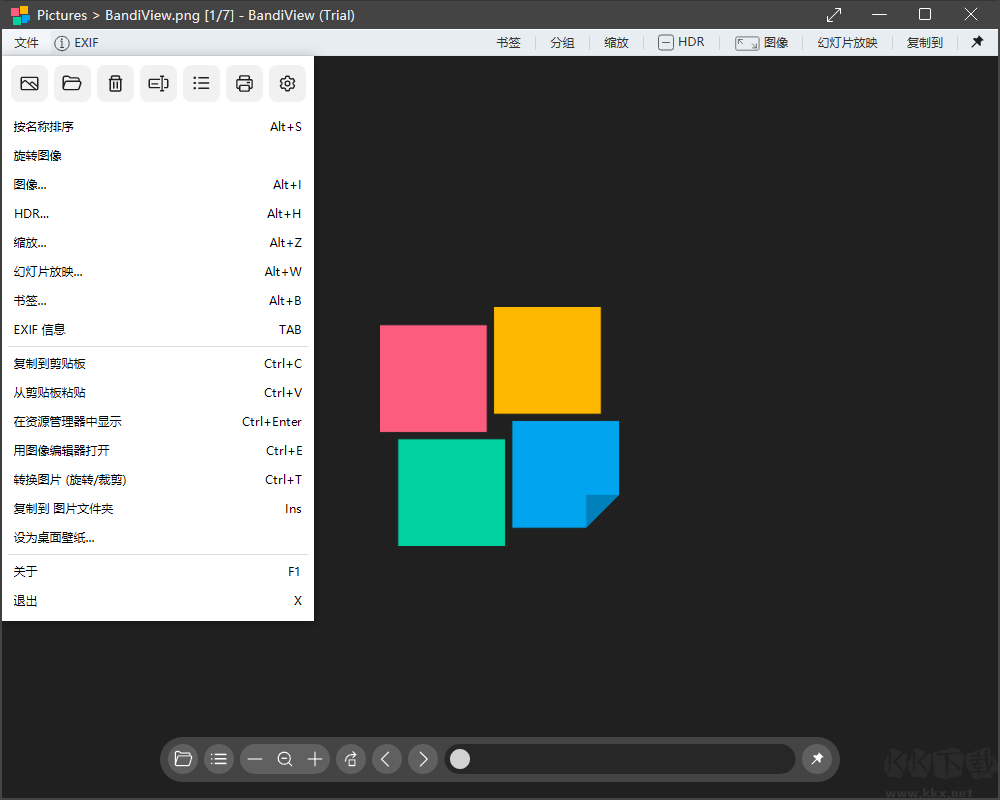Choose 设为桌面壁纸... from the menu
Image resolution: width=1000 pixels, height=800 pixels.
coord(158,538)
